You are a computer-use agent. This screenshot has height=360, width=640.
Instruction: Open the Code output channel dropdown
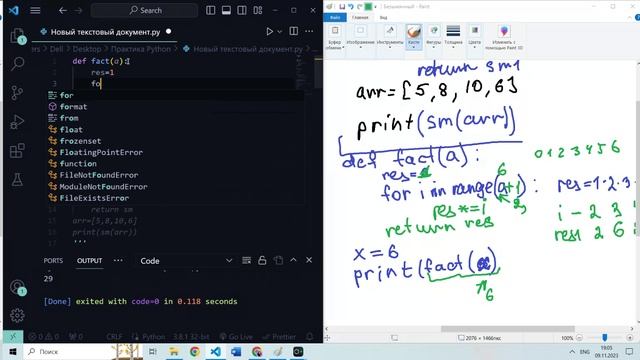point(186,261)
